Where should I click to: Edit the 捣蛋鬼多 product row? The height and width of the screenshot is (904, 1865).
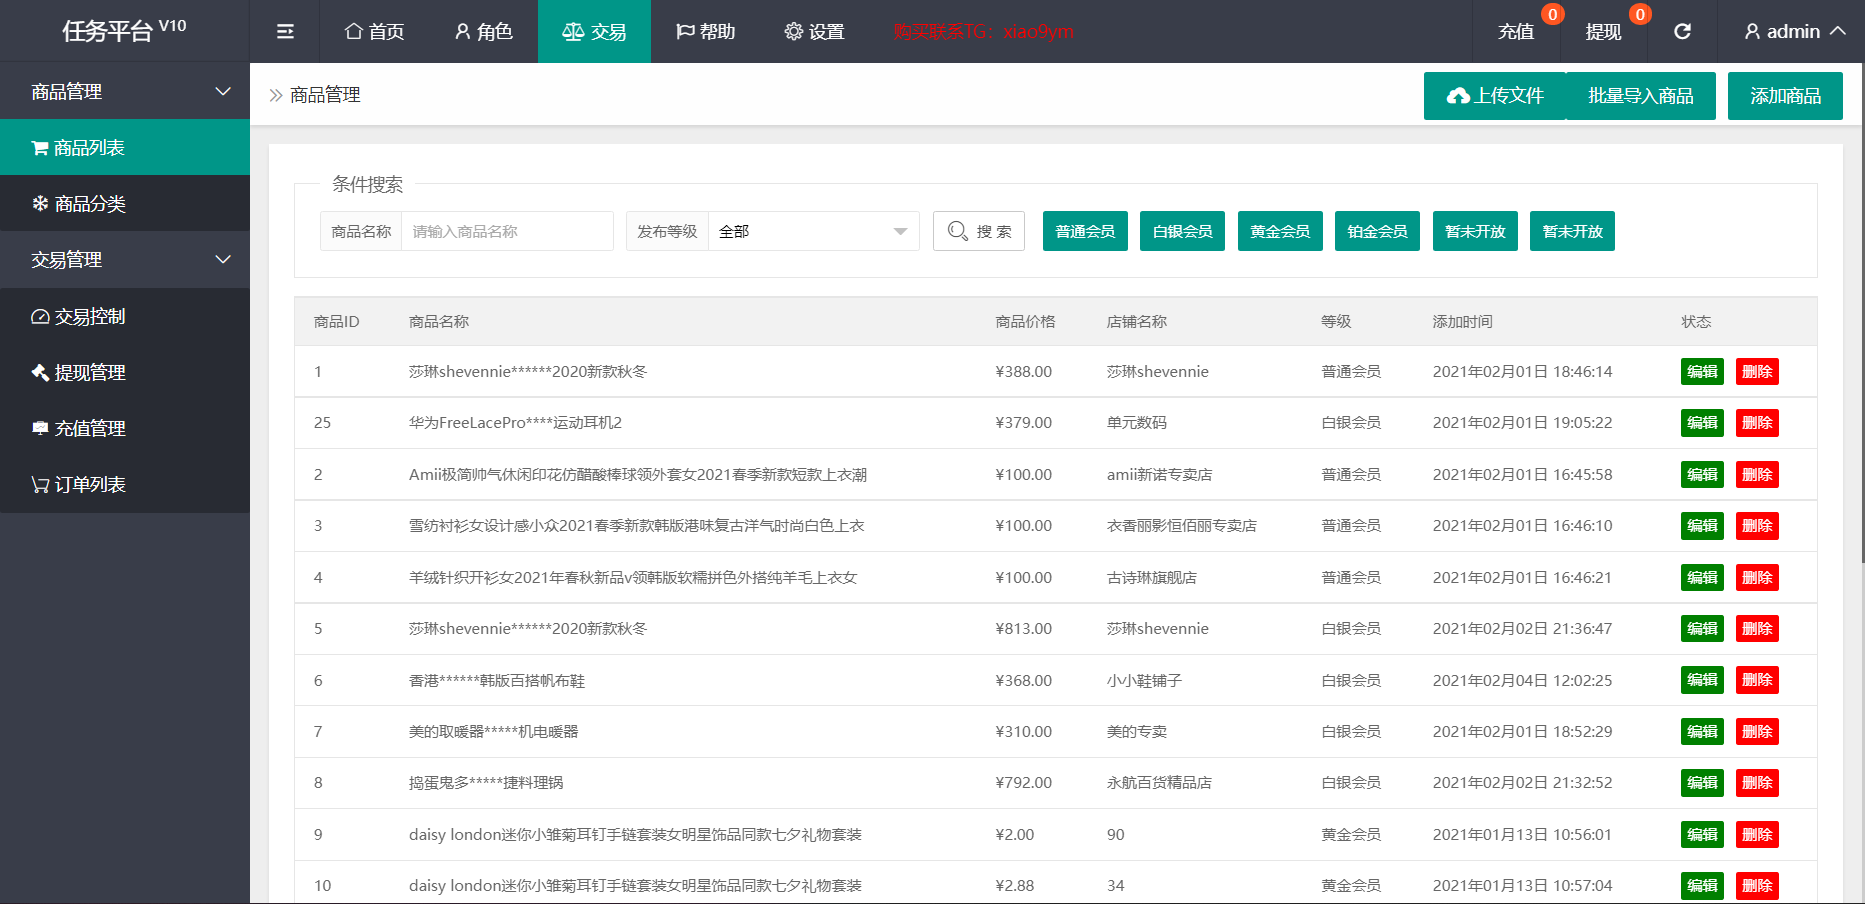point(1702,782)
